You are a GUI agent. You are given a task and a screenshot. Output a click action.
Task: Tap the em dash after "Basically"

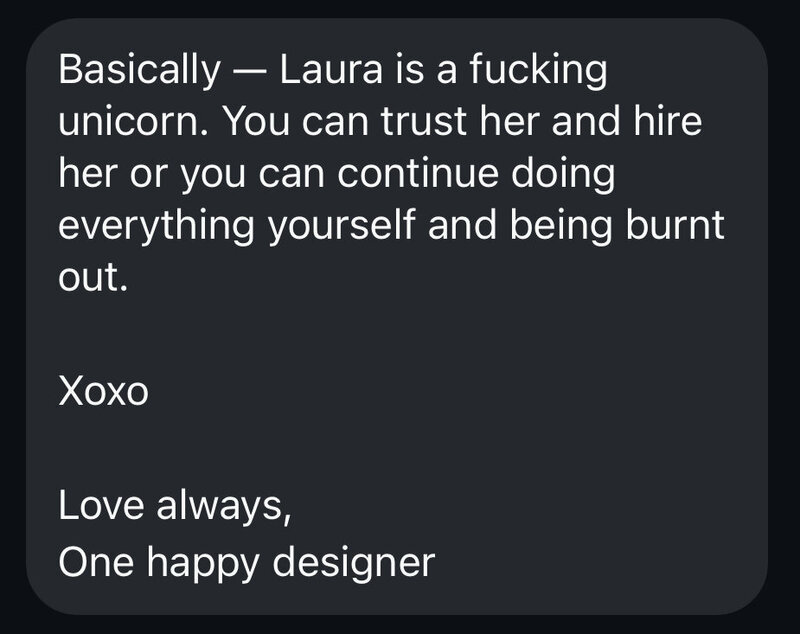pyautogui.click(x=249, y=71)
